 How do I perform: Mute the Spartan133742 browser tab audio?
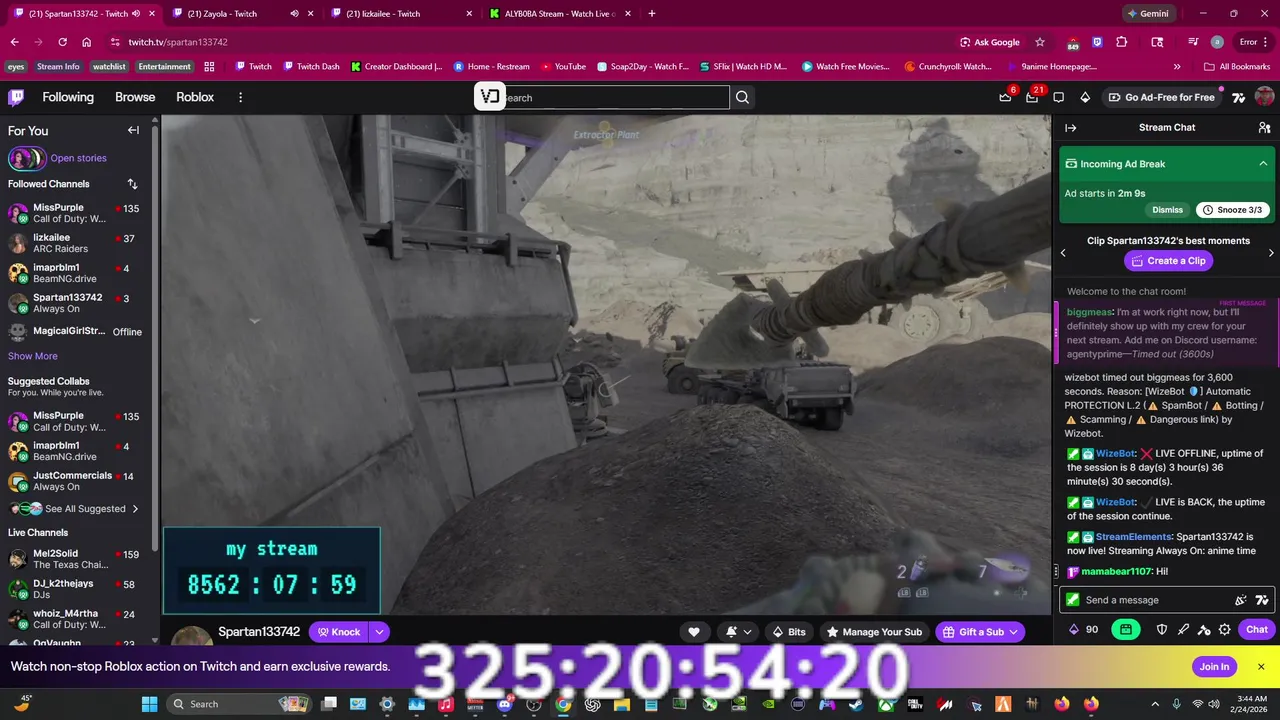click(x=136, y=13)
